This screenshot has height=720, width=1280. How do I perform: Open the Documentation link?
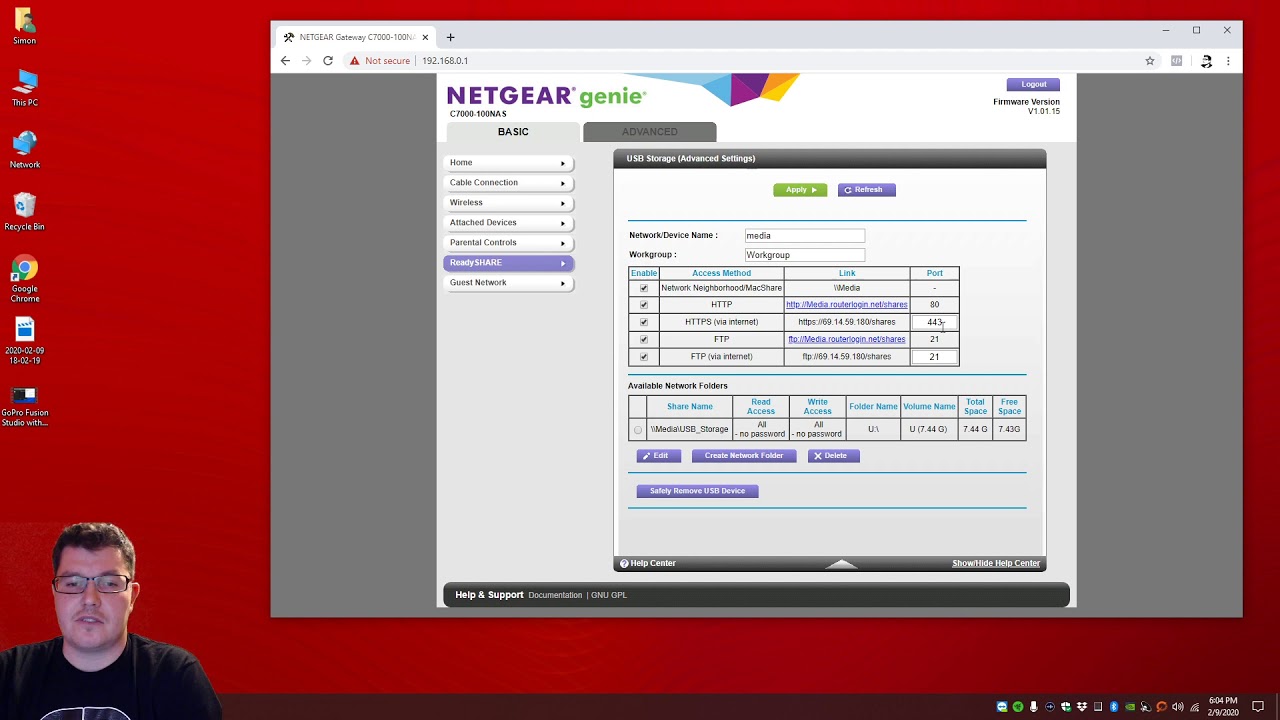click(555, 595)
